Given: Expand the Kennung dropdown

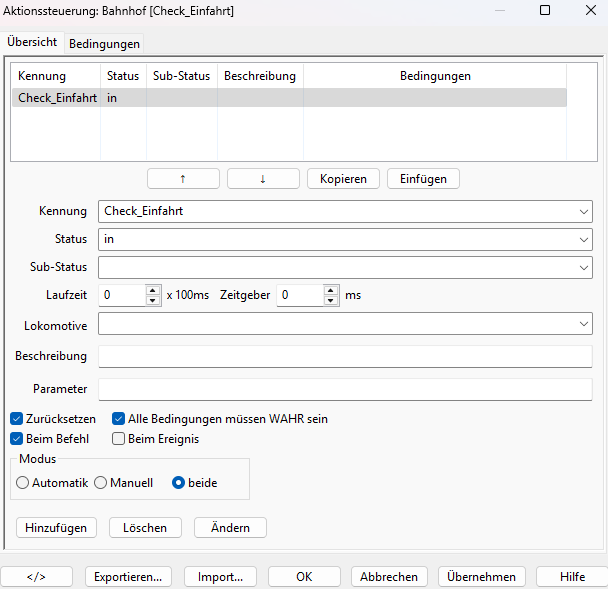Looking at the screenshot, I should pos(584,212).
